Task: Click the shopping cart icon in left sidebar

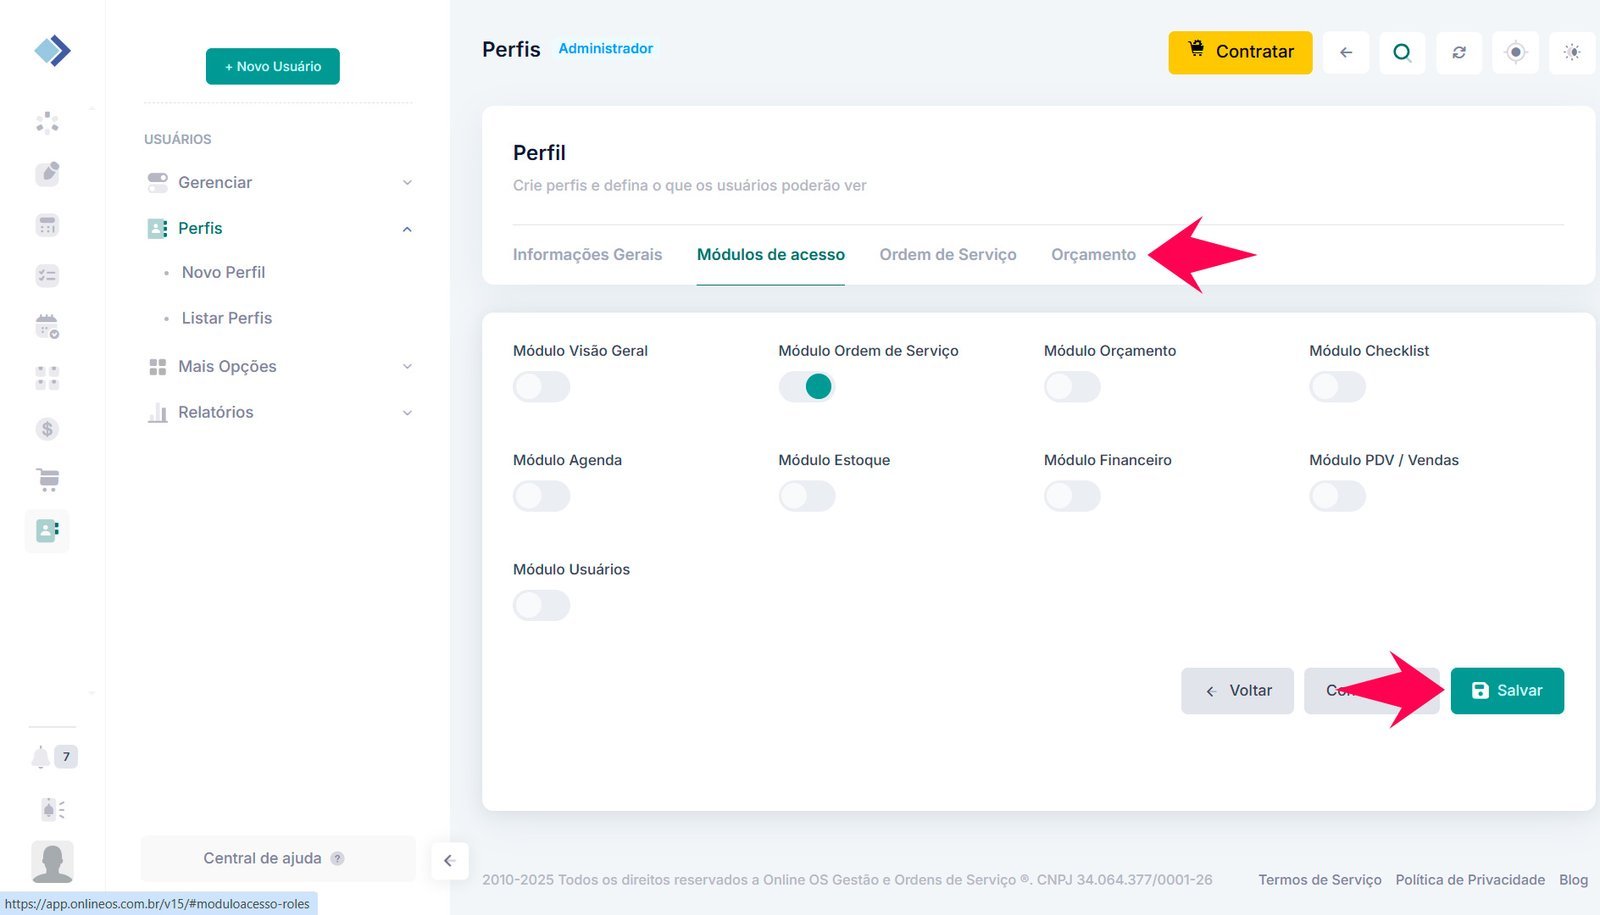Action: [x=47, y=480]
